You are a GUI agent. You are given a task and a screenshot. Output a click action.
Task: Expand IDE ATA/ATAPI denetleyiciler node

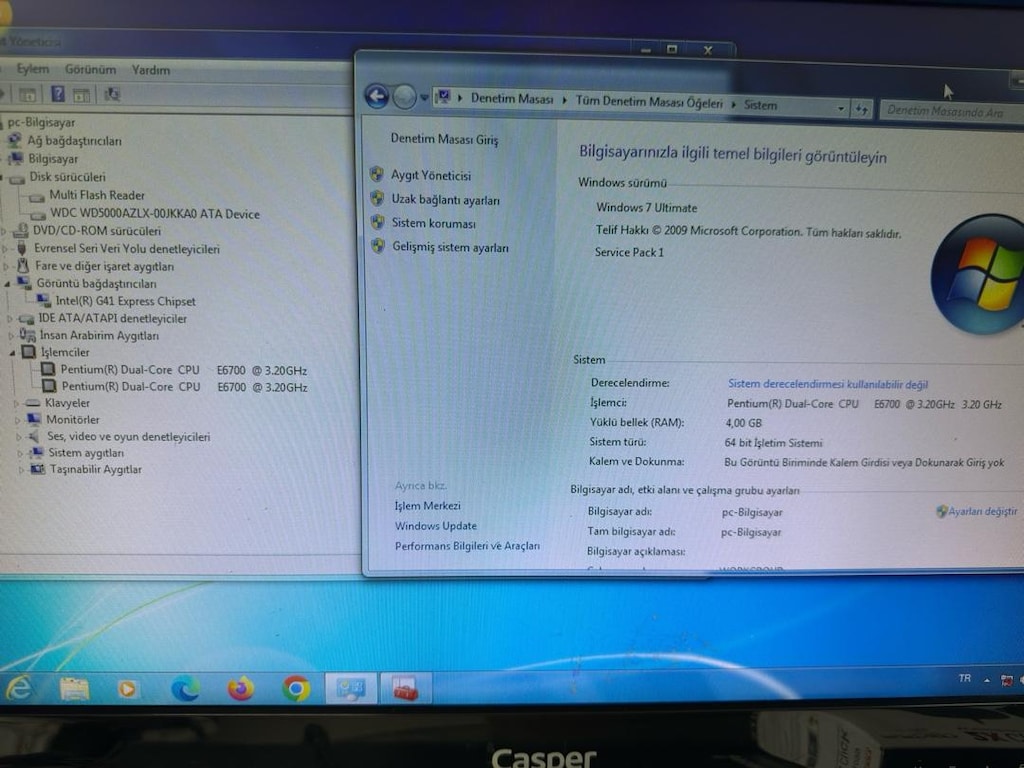pyautogui.click(x=10, y=319)
